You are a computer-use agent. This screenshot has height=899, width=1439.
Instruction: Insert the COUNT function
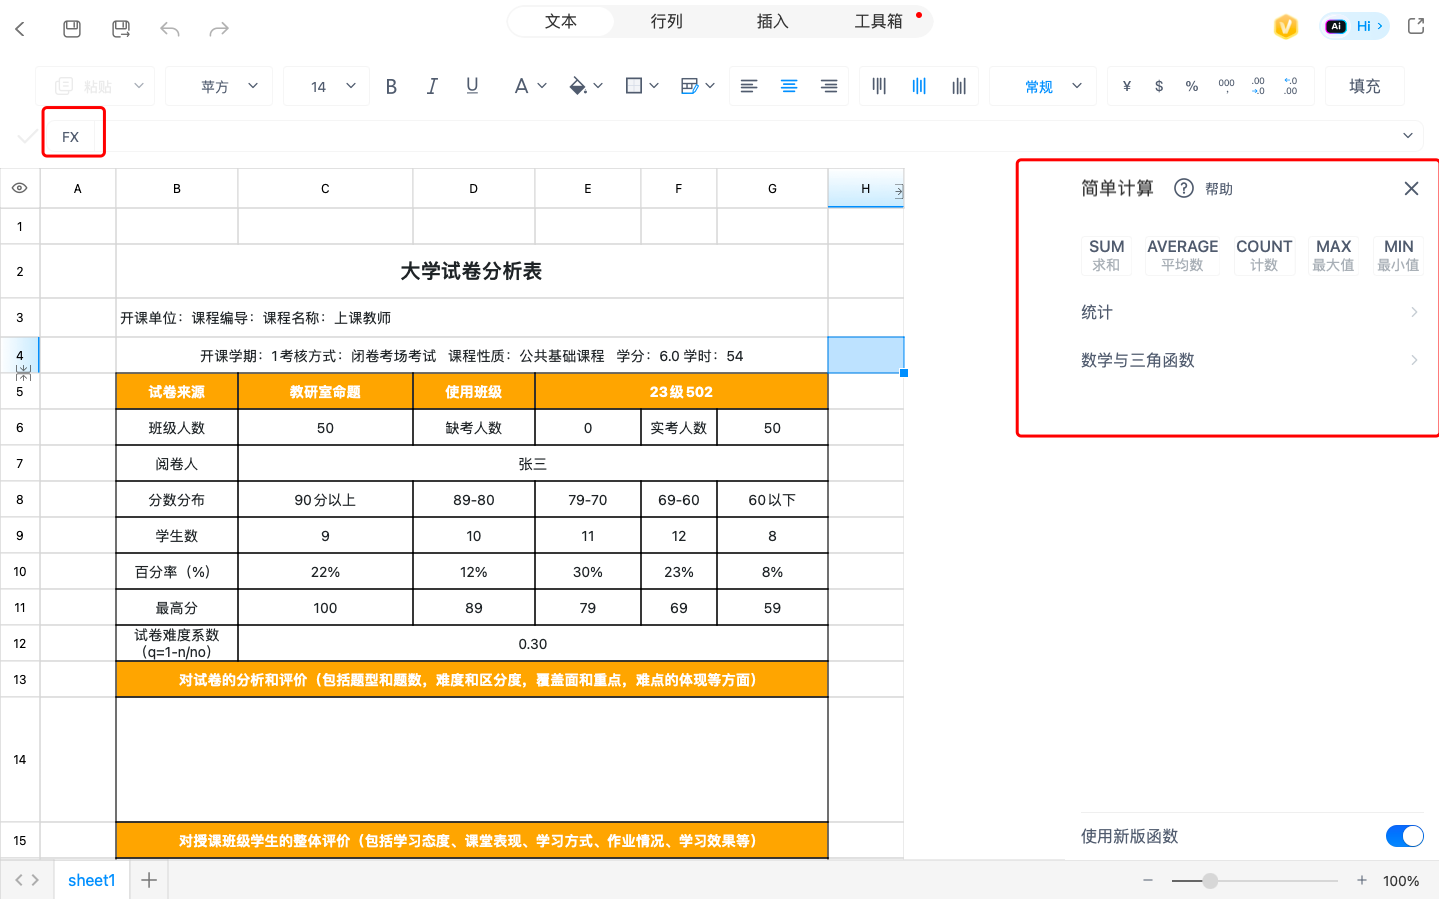point(1264,255)
